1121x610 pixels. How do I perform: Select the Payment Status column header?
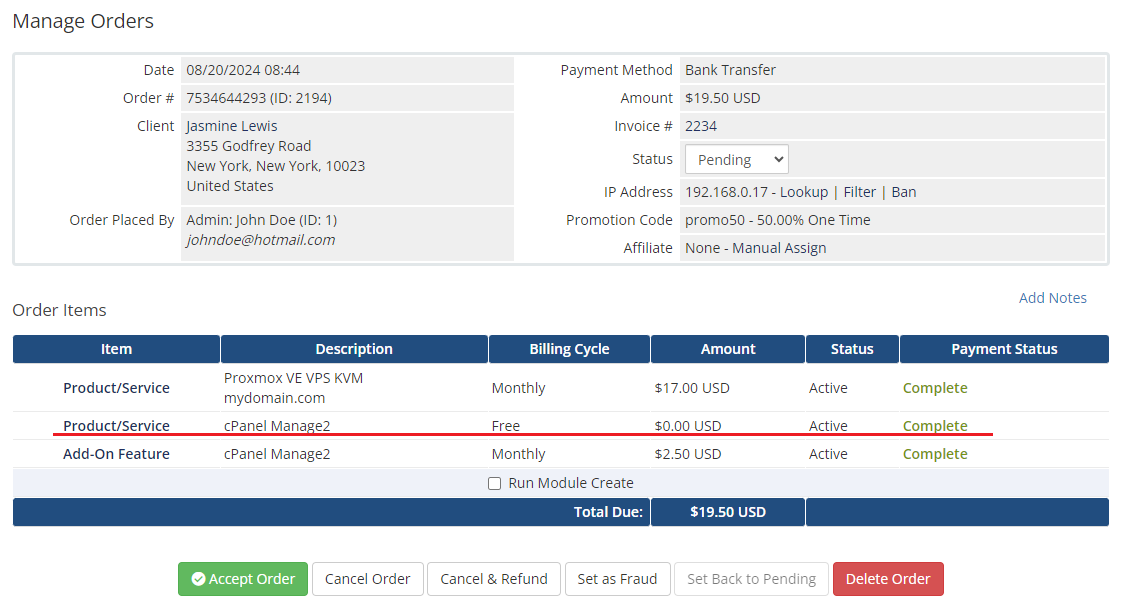(x=1004, y=349)
